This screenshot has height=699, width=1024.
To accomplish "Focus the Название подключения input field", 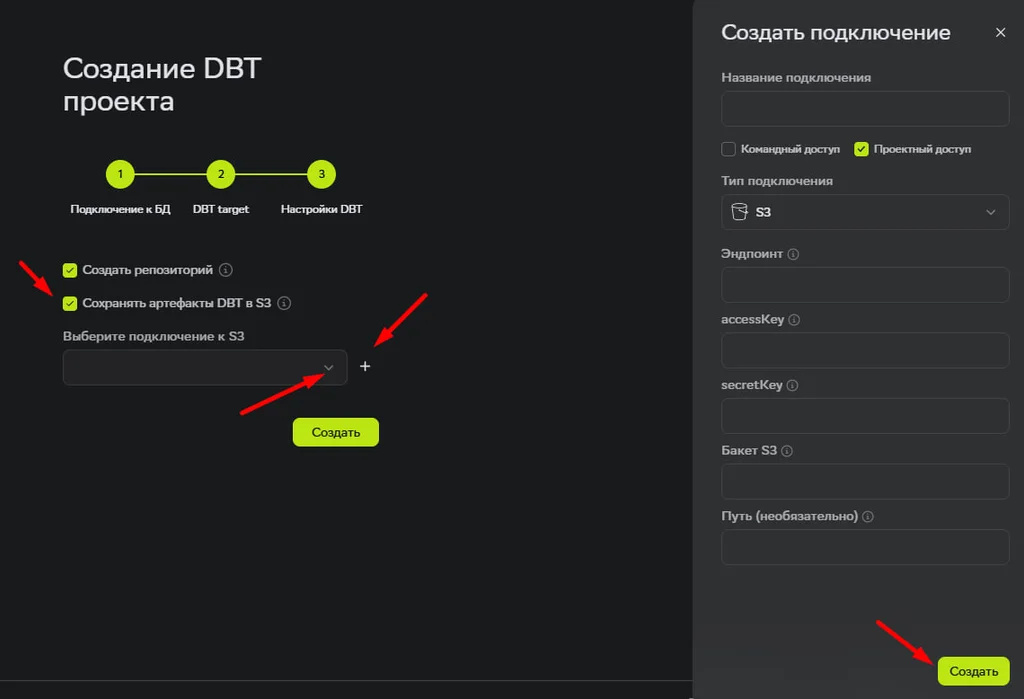I will [x=865, y=108].
